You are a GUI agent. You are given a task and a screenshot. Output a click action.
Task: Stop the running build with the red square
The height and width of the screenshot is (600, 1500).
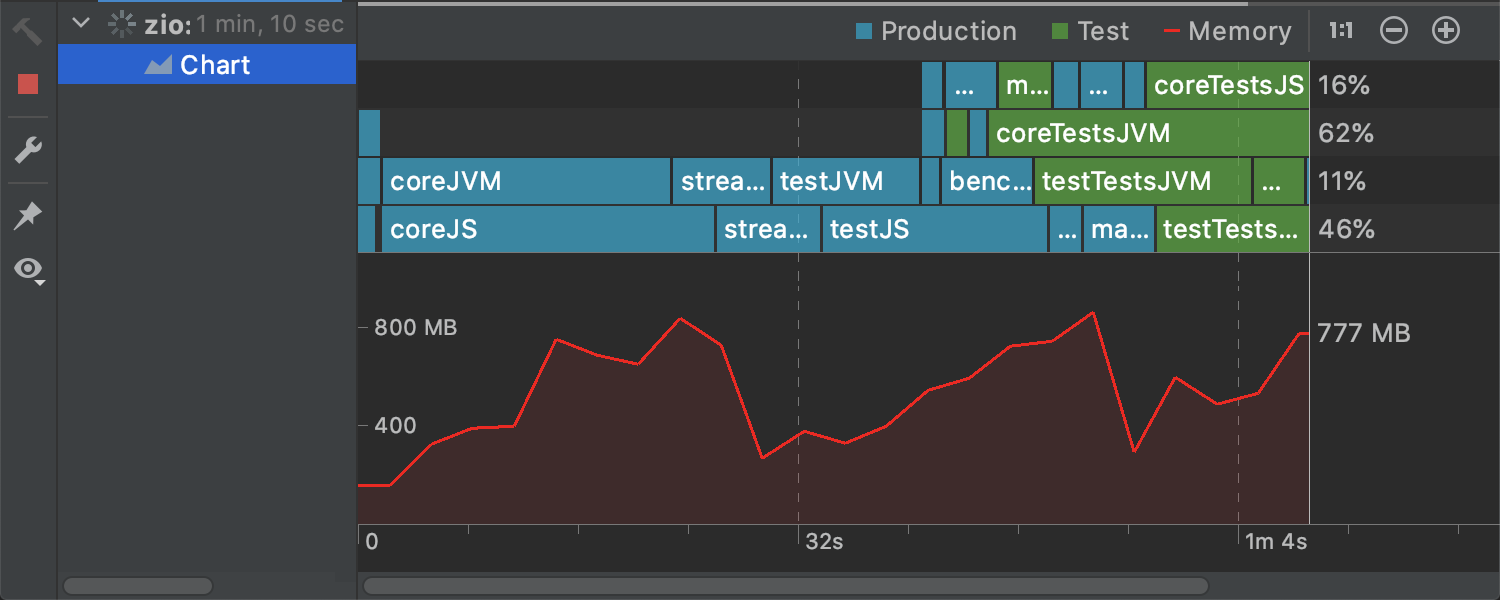[x=28, y=84]
